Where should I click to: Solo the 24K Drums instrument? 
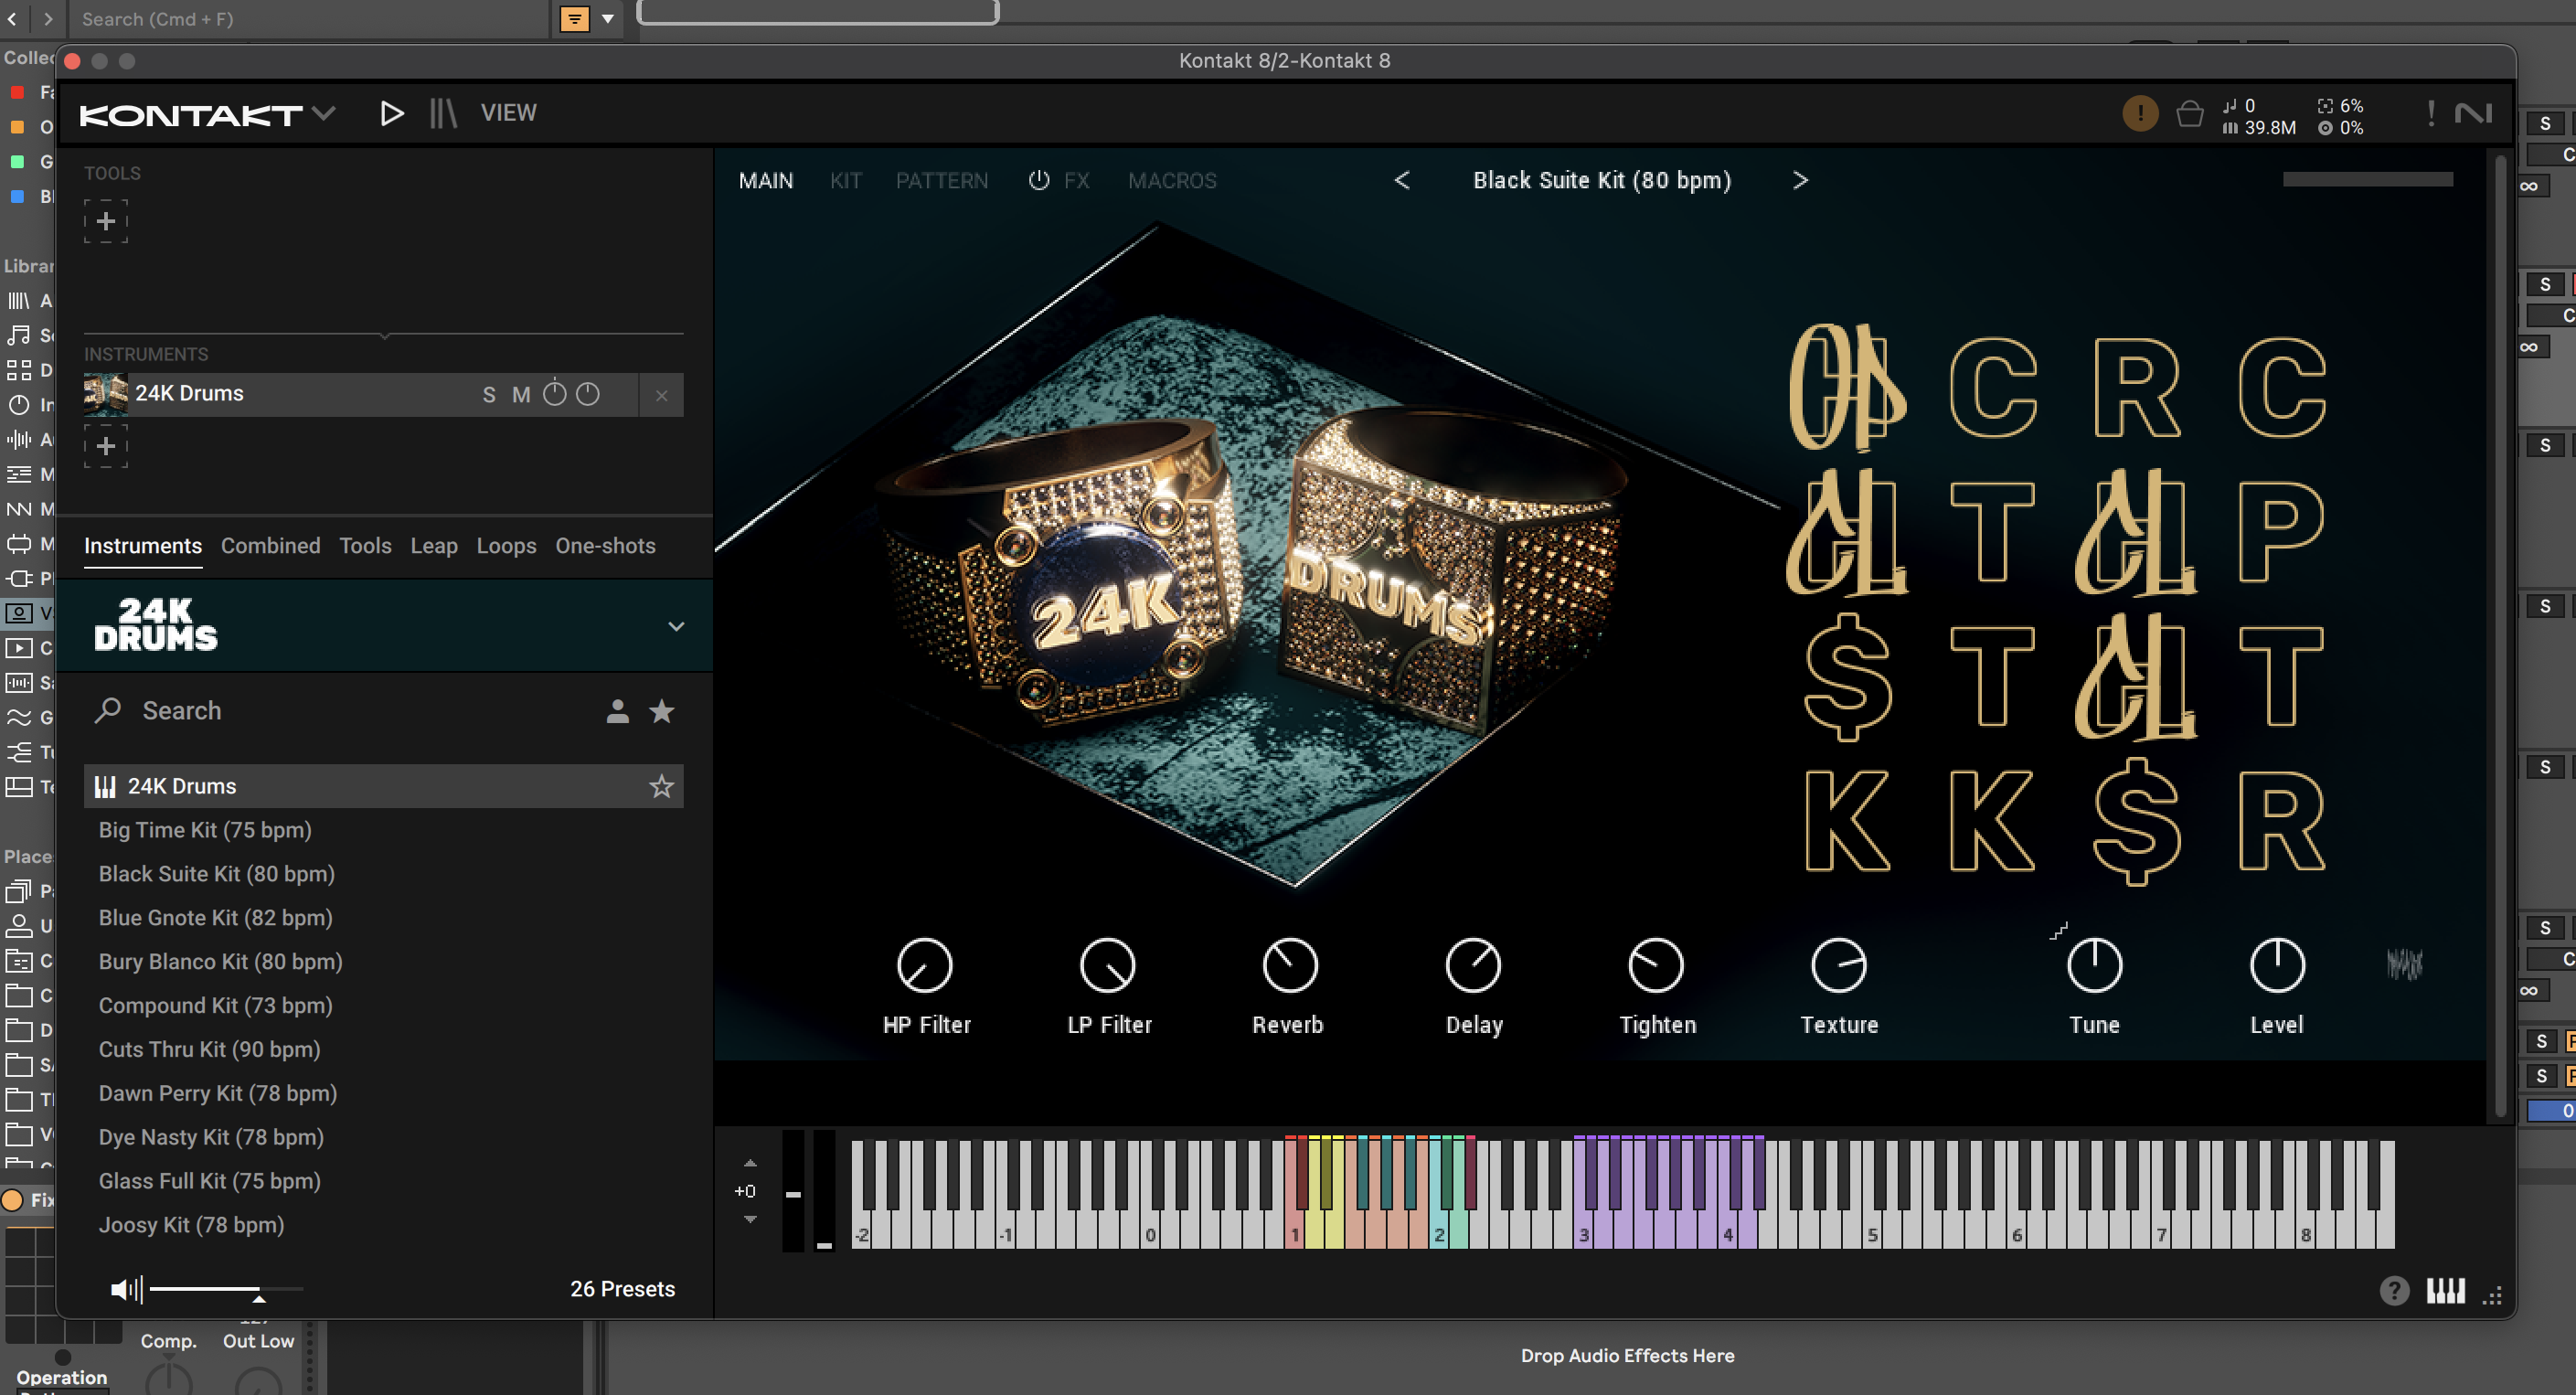click(x=489, y=395)
